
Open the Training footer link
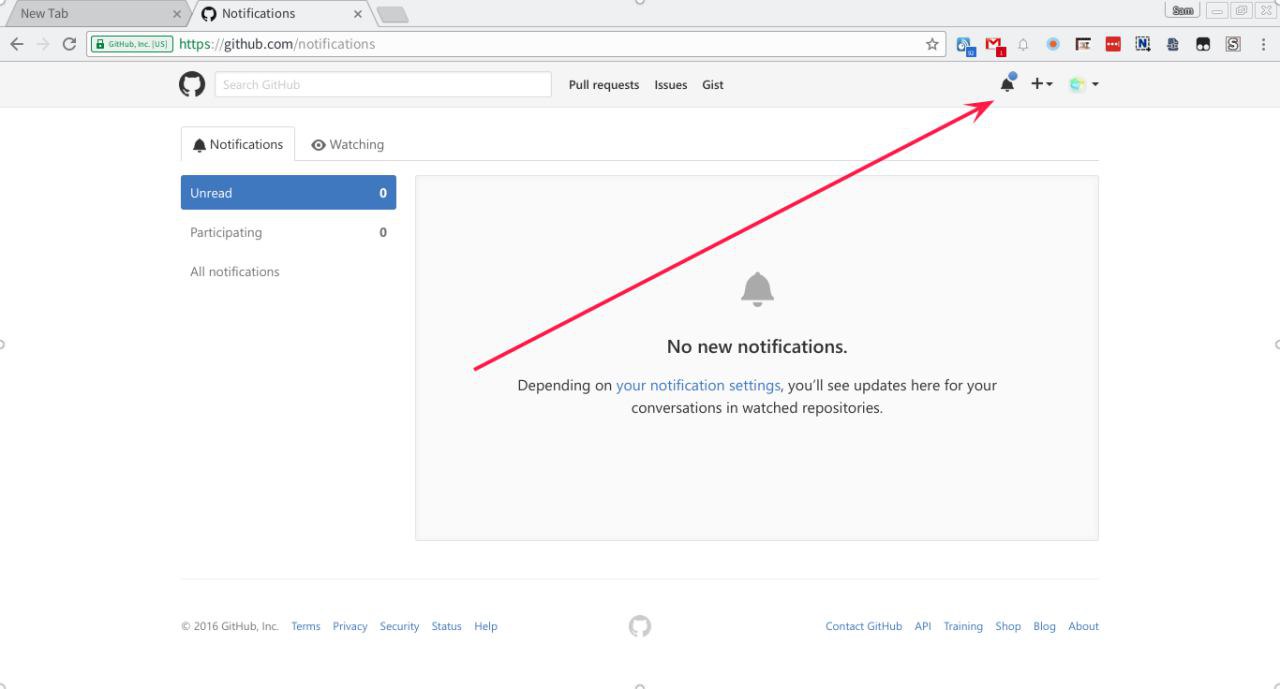(x=963, y=626)
